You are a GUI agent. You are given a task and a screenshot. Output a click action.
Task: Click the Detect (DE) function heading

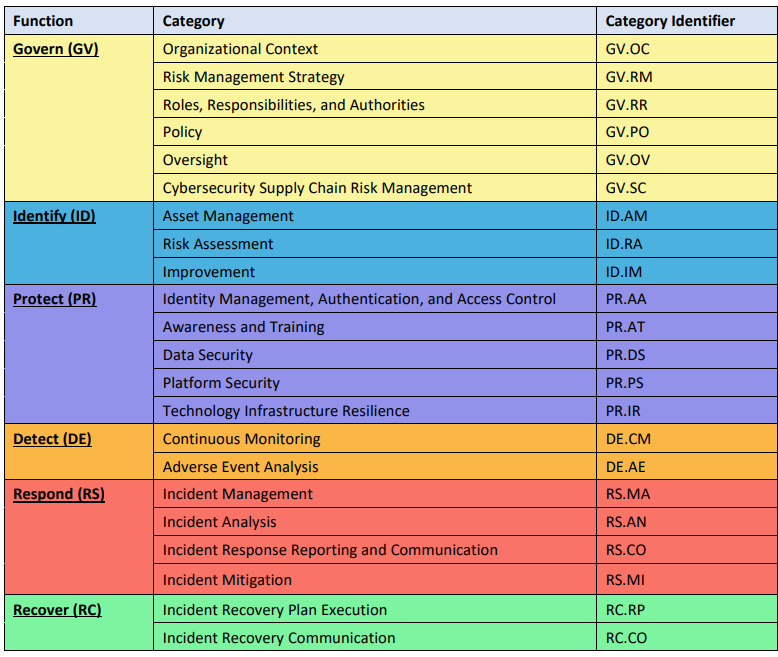pos(52,439)
